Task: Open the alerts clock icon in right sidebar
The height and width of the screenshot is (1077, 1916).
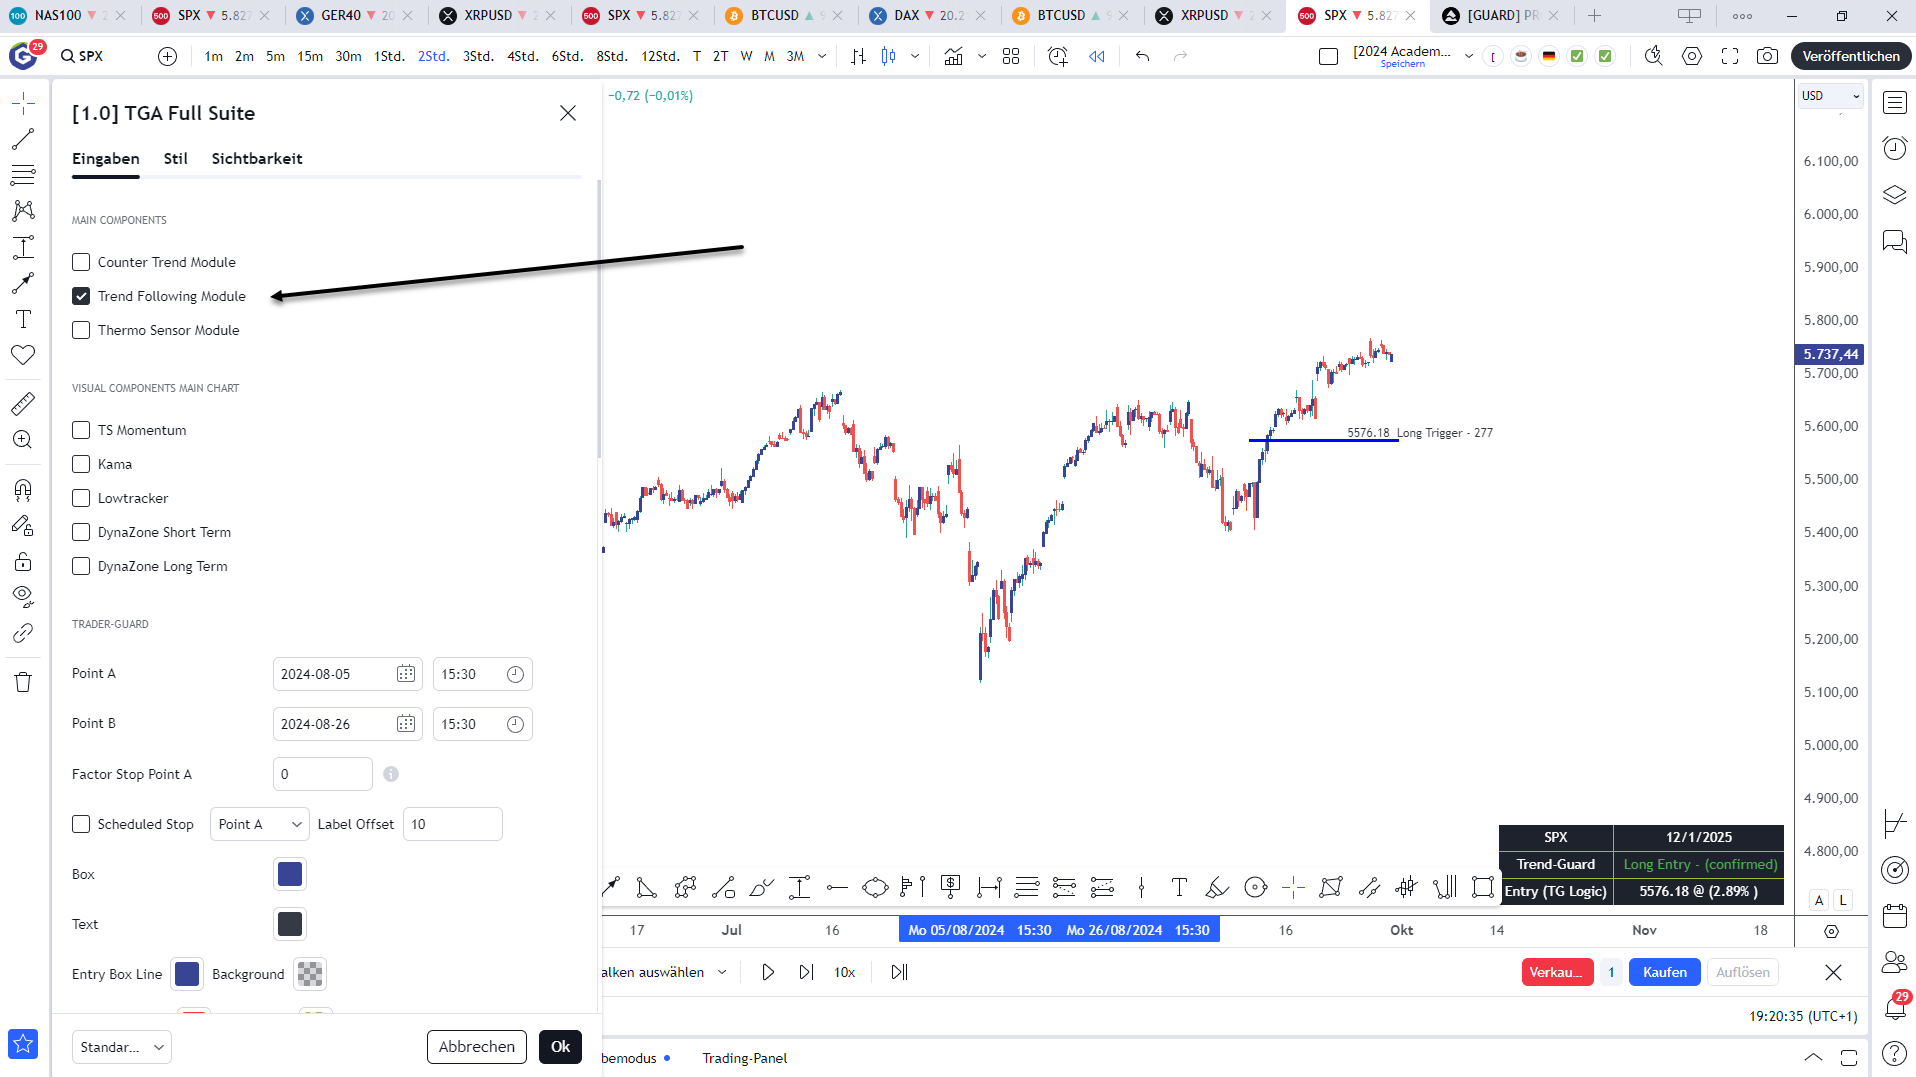Action: [x=1895, y=149]
